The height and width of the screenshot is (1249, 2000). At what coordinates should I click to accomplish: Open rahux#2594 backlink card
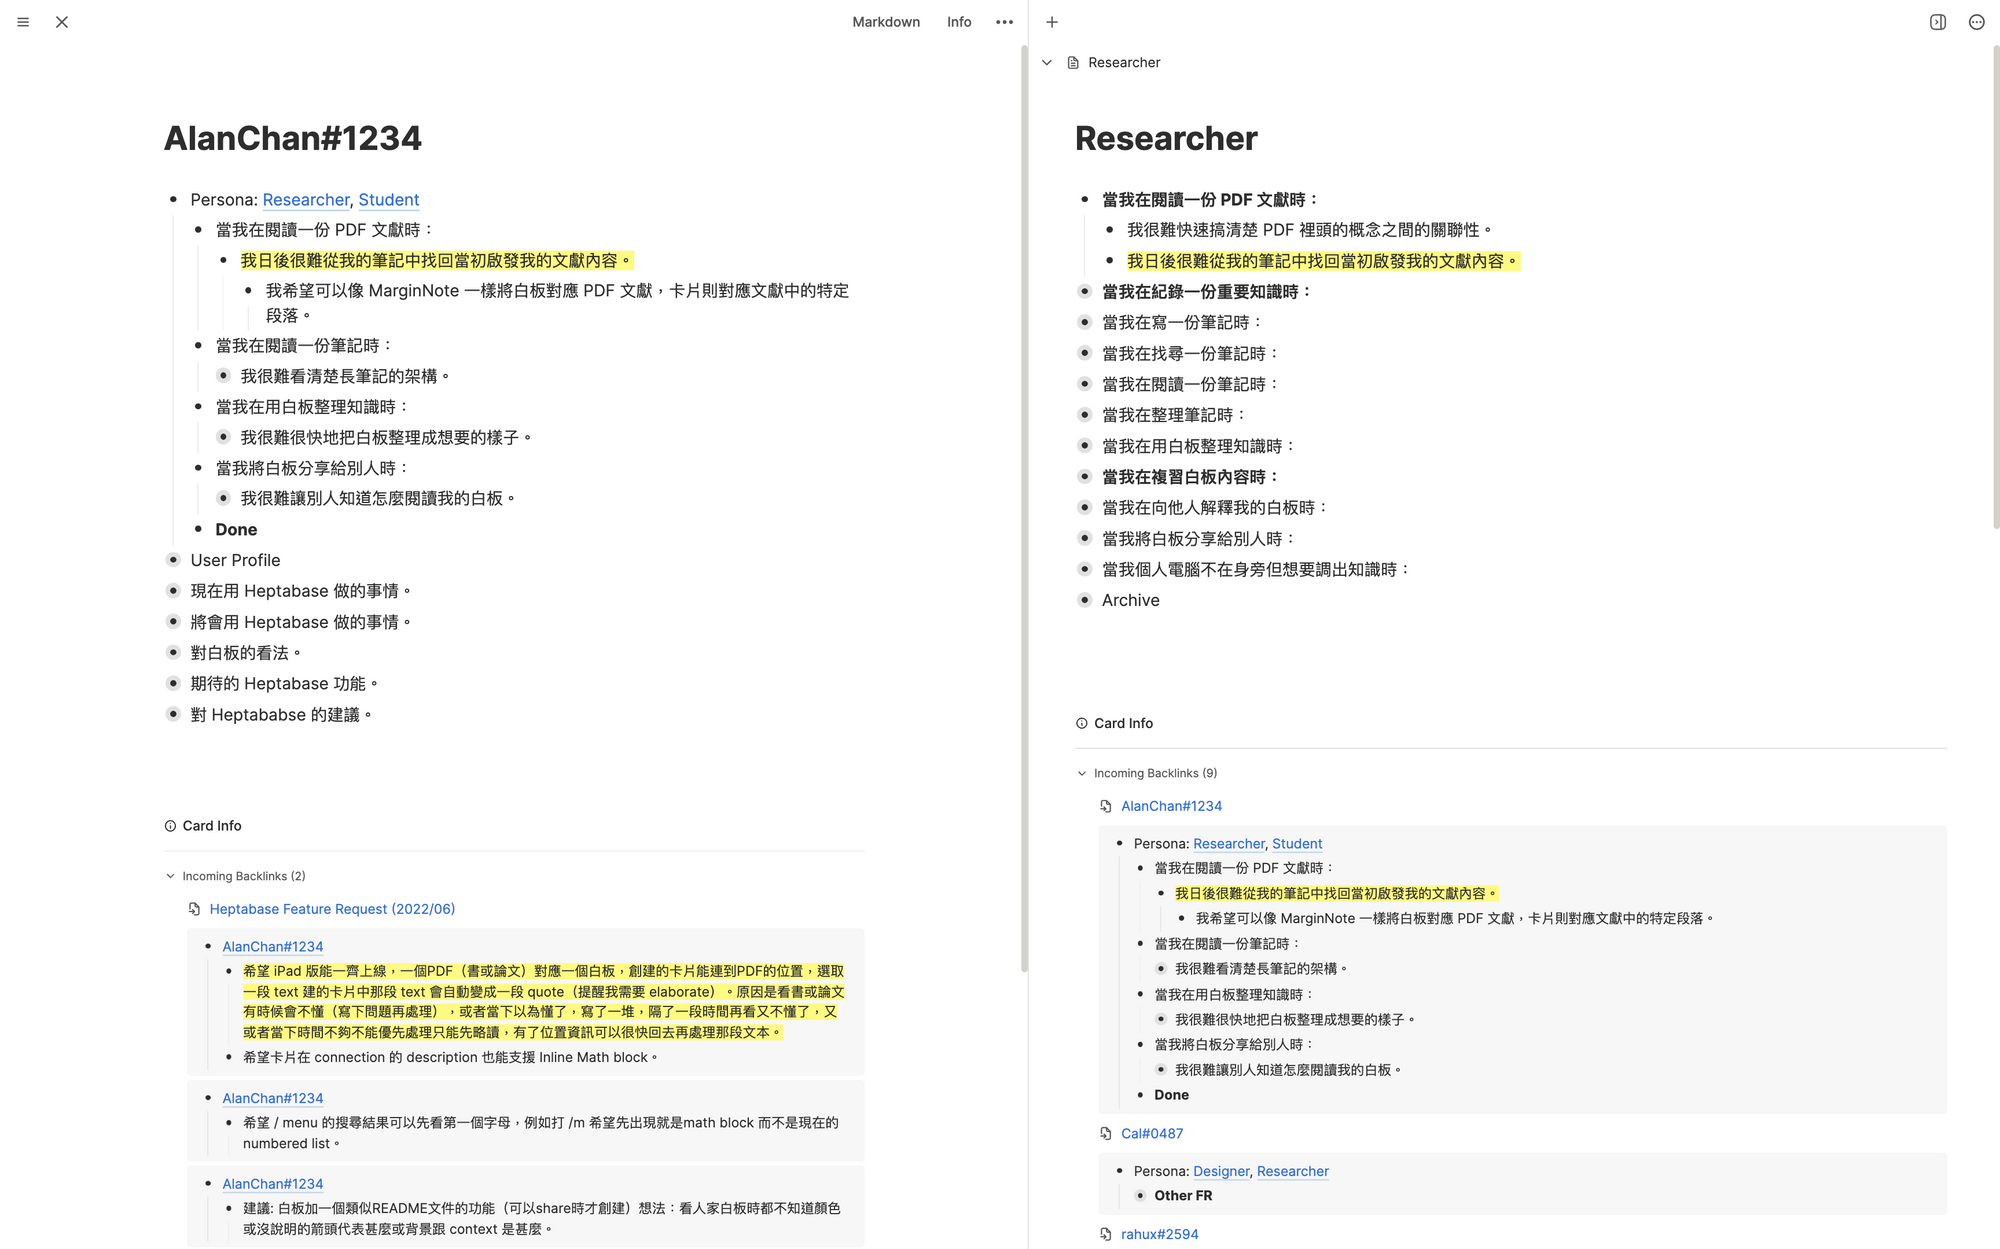pyautogui.click(x=1159, y=1234)
